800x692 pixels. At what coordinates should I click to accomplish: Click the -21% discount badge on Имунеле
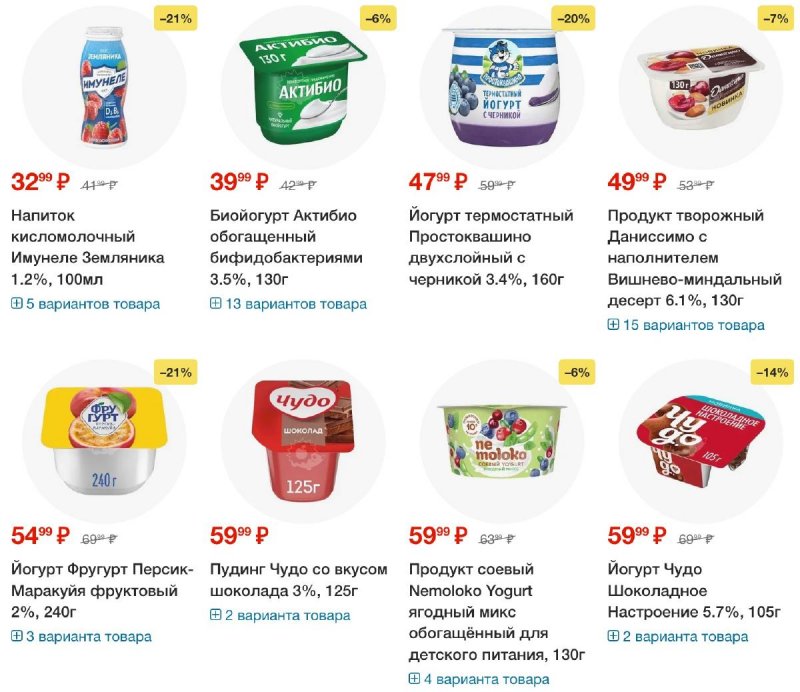pyautogui.click(x=176, y=19)
